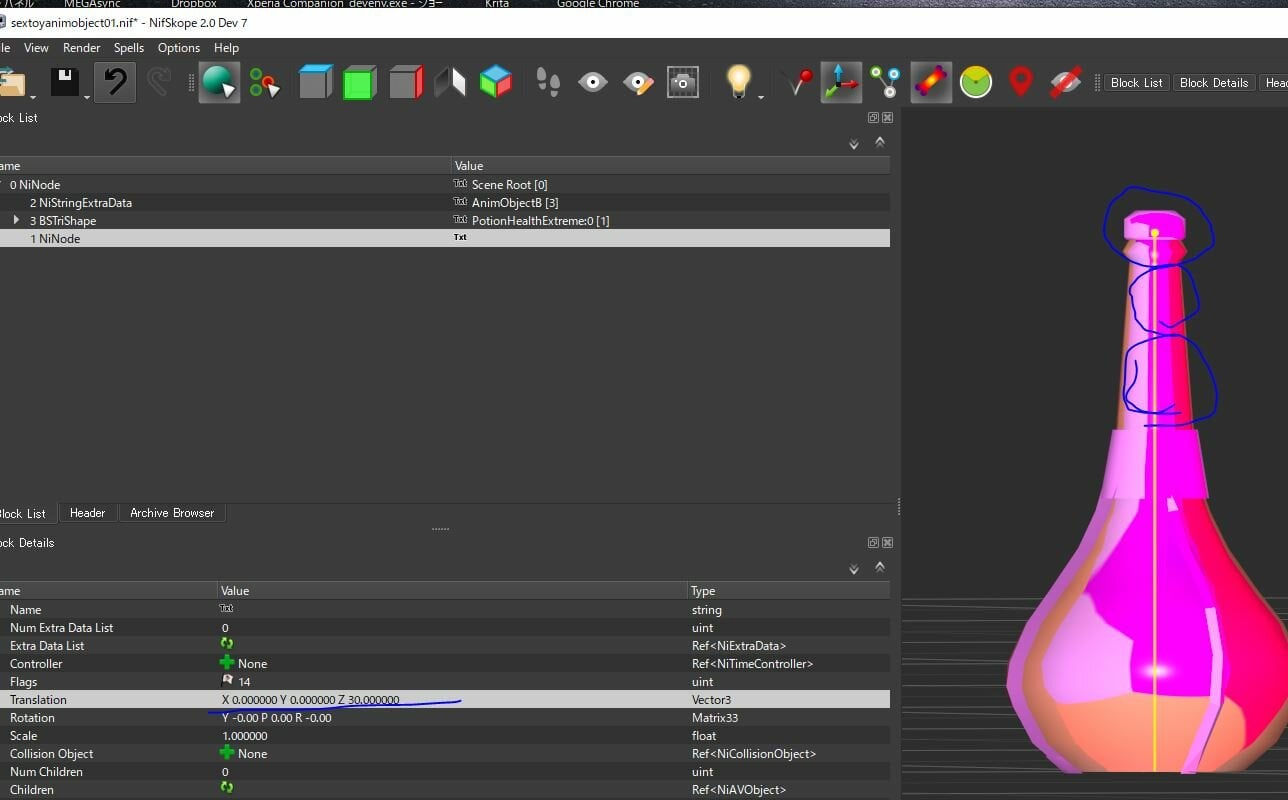Screen dimensions: 1288x800
Task: Click the Rotation Y P R value
Action: [277, 718]
